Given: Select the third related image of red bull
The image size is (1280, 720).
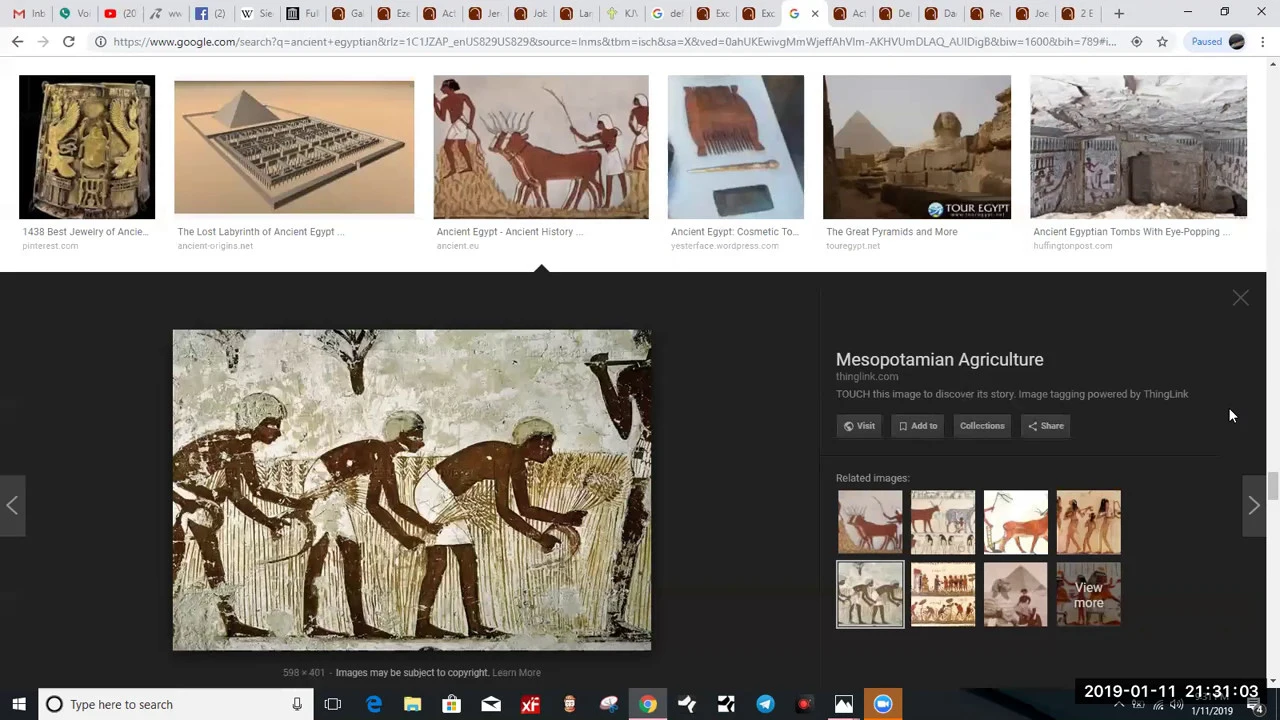Looking at the screenshot, I should click(x=1016, y=522).
